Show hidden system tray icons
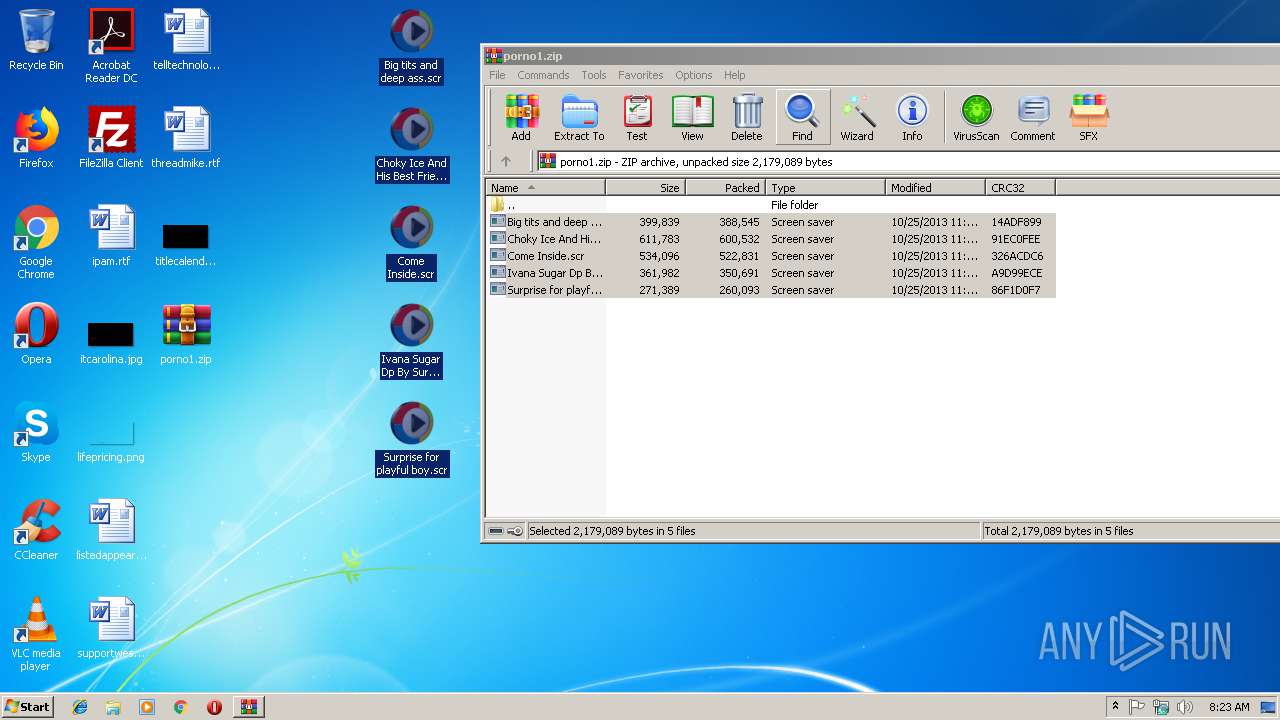Screen dimensions: 1280x720 coord(1115,707)
